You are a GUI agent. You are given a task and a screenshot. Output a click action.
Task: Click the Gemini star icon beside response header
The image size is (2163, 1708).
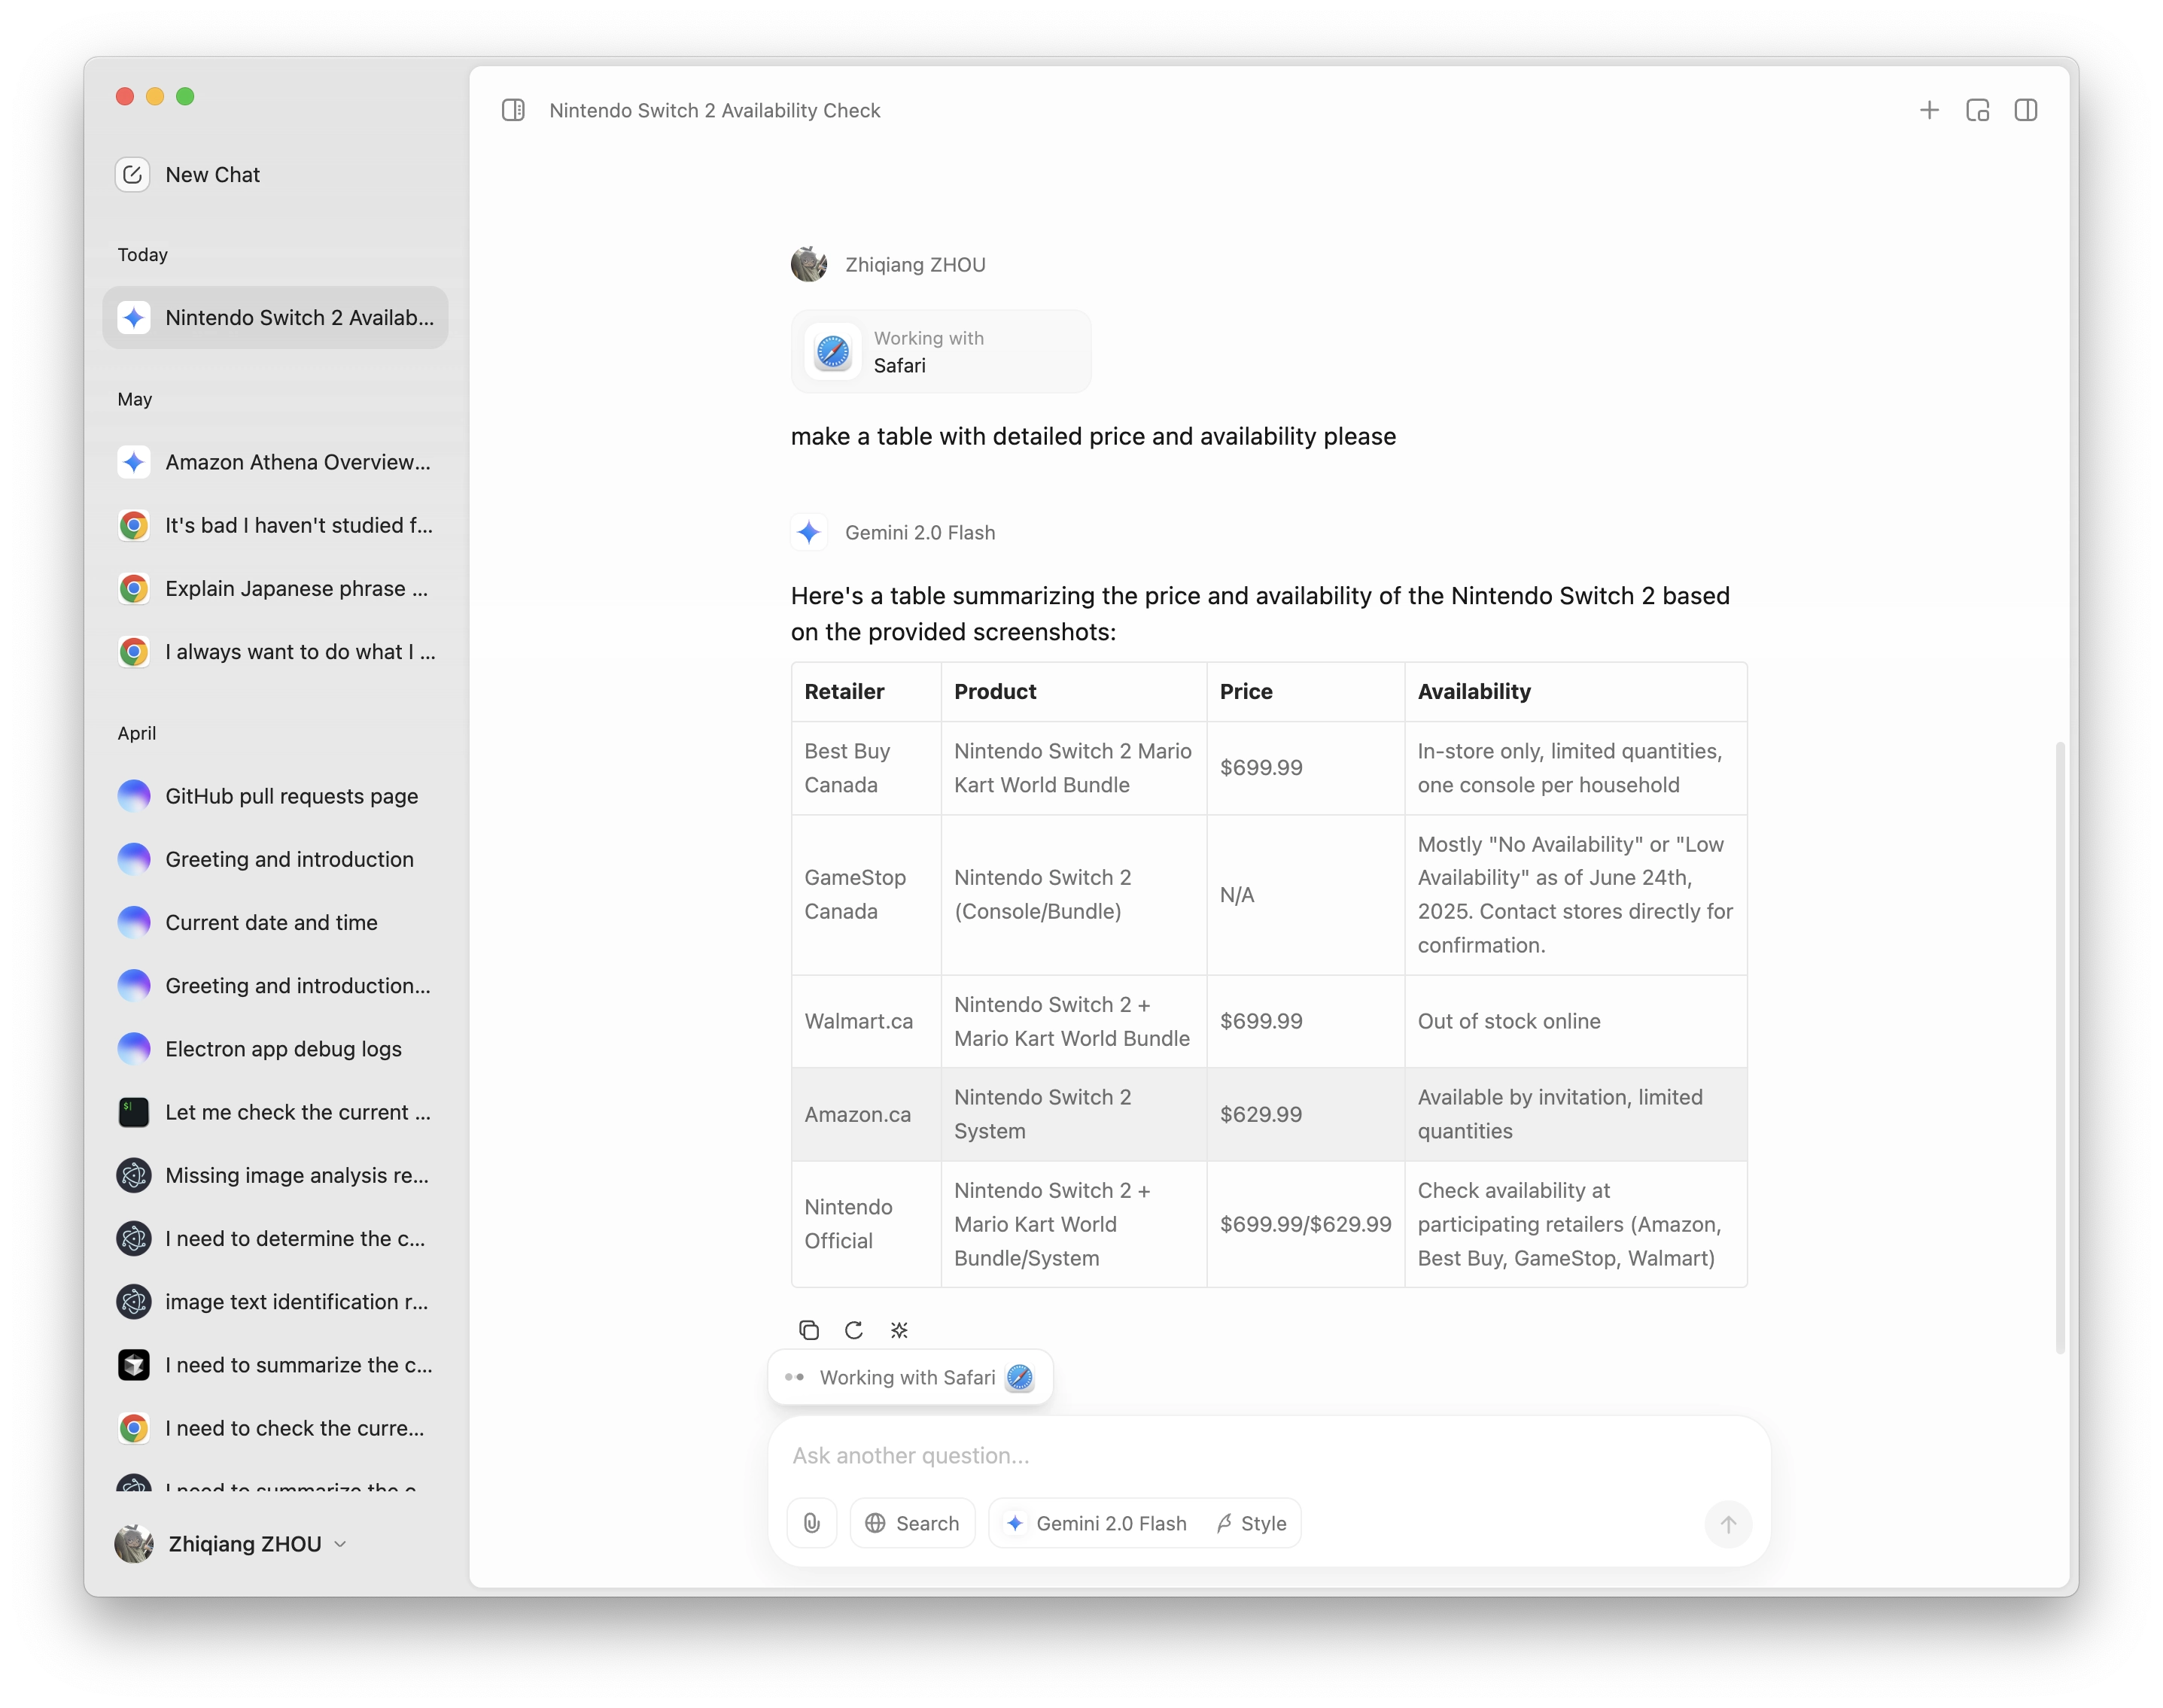pyautogui.click(x=809, y=532)
